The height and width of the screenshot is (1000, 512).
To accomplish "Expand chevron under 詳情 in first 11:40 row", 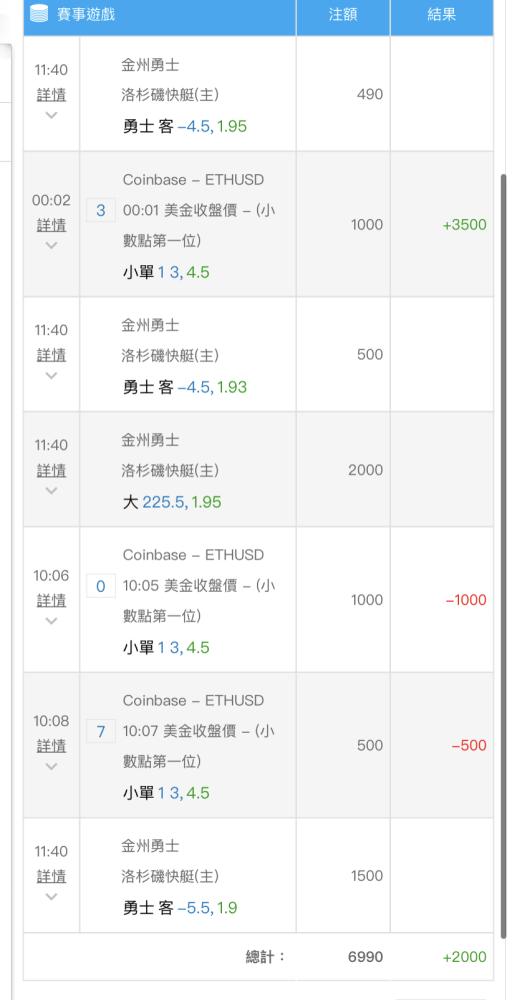I will (x=52, y=115).
